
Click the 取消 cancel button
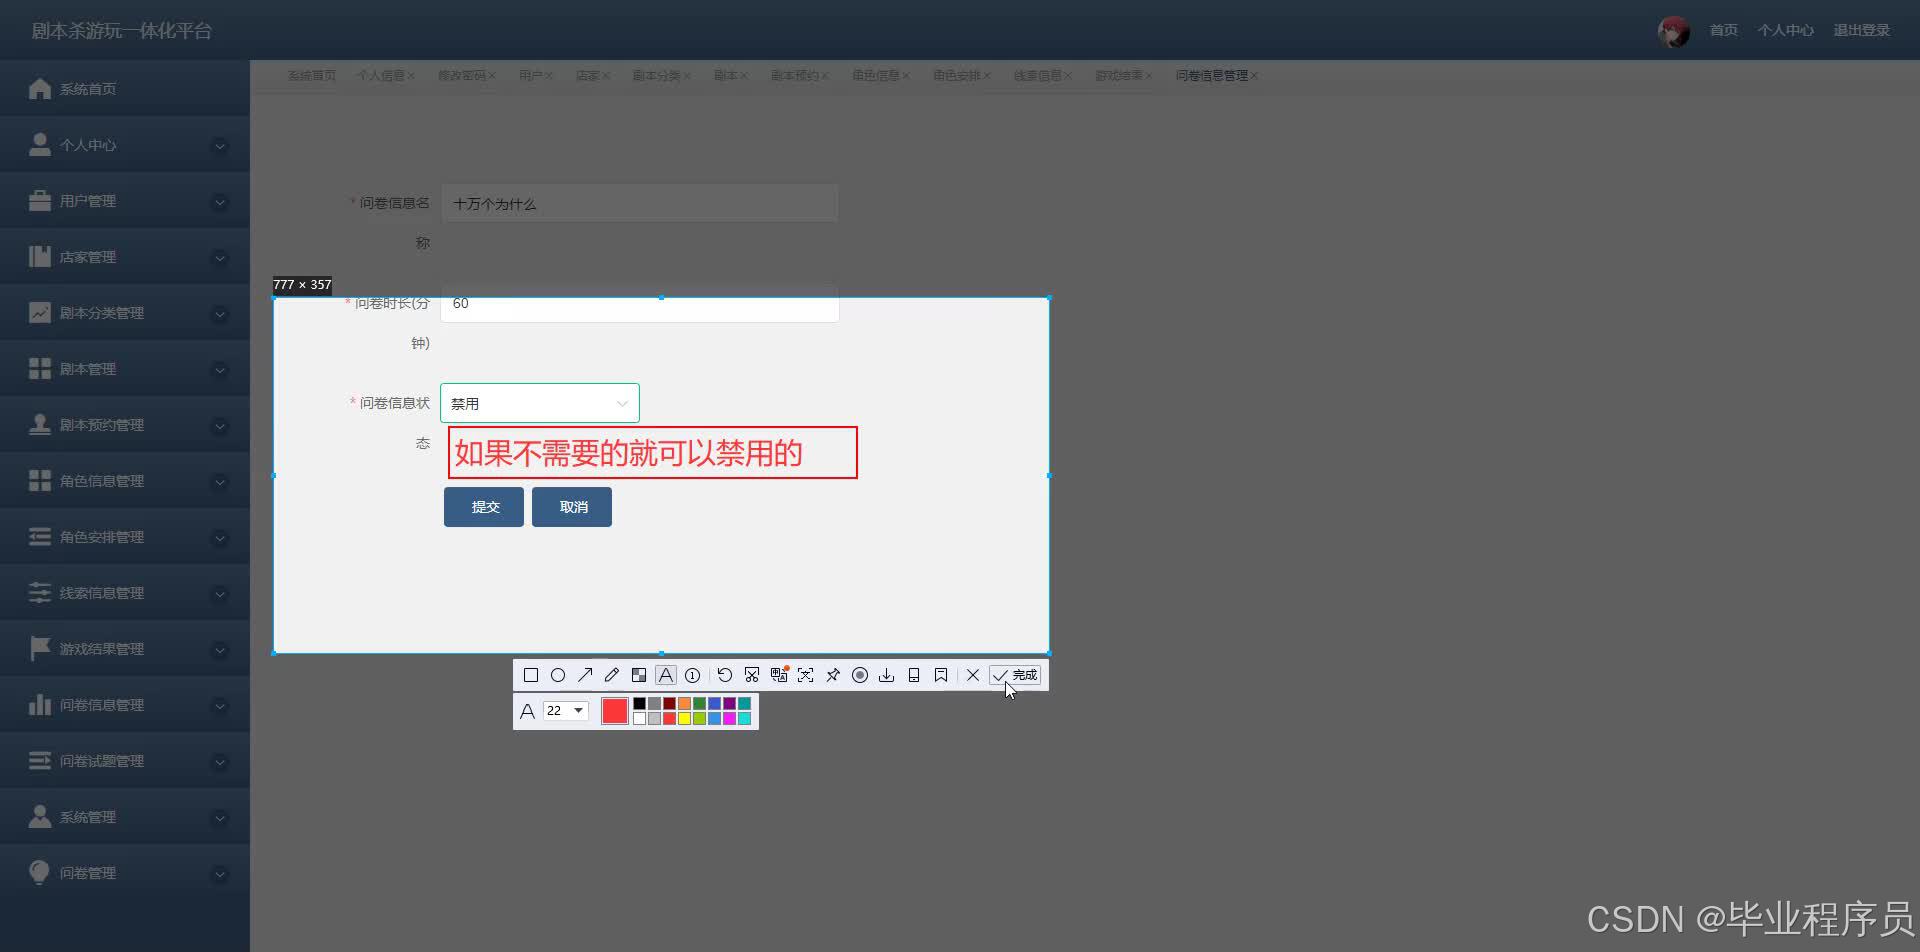572,507
